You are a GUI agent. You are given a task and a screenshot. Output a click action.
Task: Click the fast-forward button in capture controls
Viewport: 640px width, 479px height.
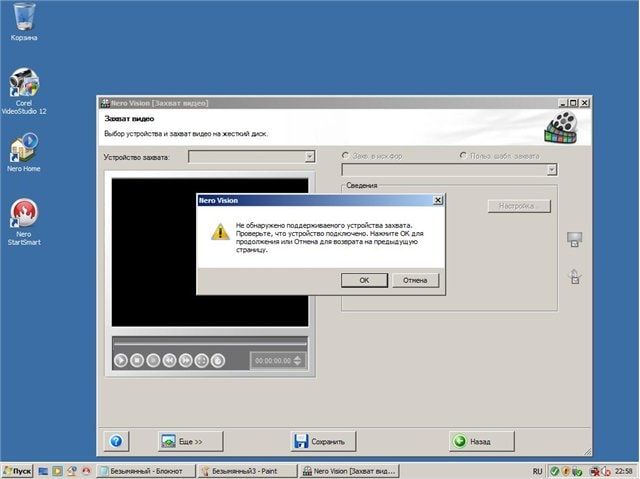click(x=186, y=360)
